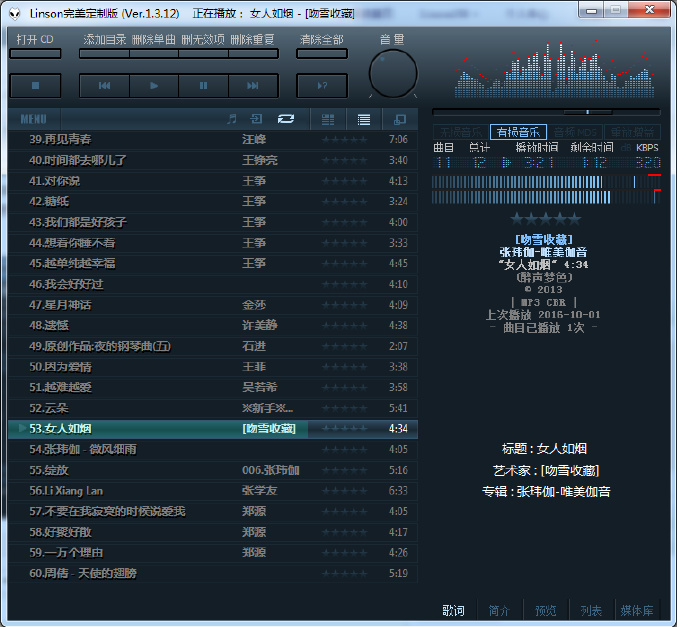Select song 40.时间都去哪儿了
Viewport: 690px width, 627px height.
point(213,160)
